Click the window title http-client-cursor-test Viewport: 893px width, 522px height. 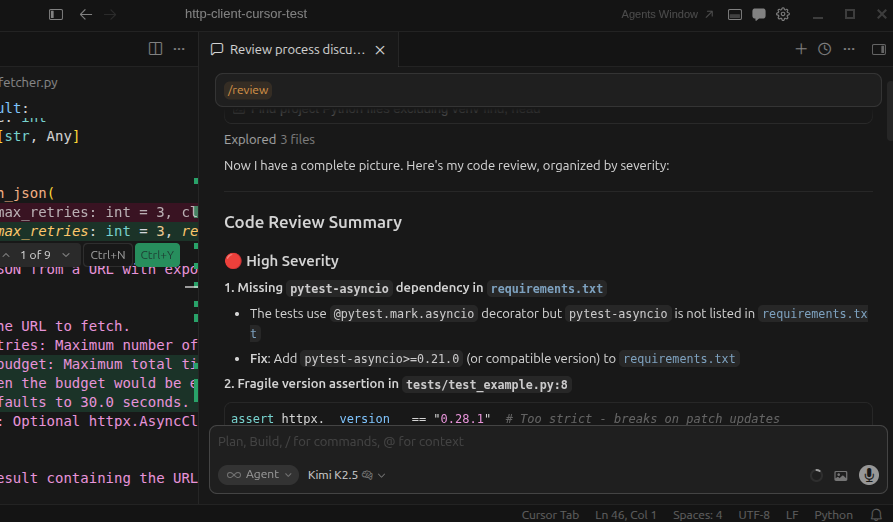(x=246, y=14)
